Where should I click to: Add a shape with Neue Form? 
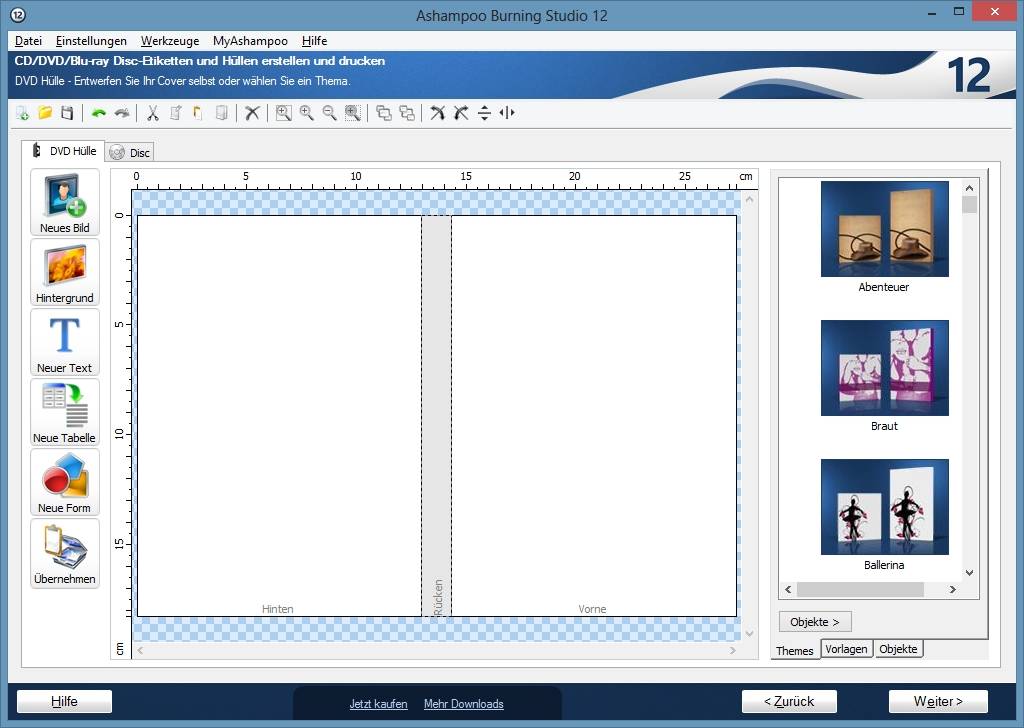65,483
